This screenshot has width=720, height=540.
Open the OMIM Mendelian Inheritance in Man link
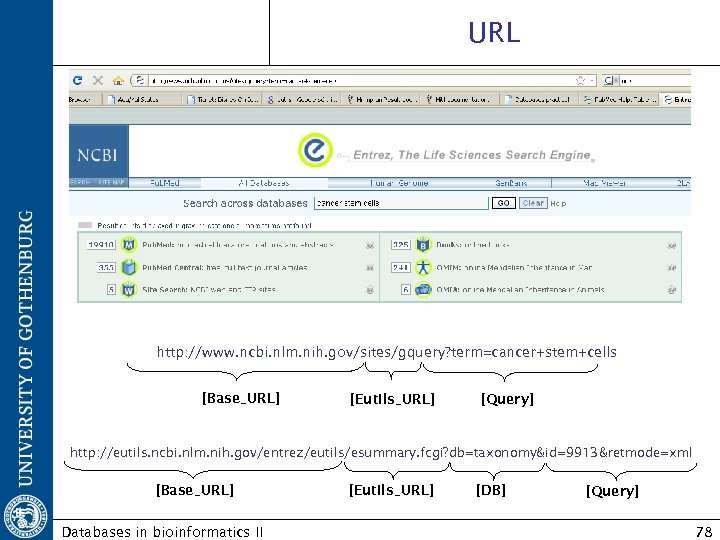tap(514, 267)
